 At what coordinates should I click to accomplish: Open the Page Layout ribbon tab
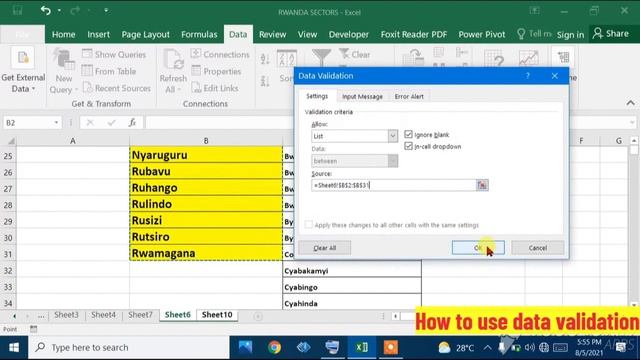pos(145,35)
